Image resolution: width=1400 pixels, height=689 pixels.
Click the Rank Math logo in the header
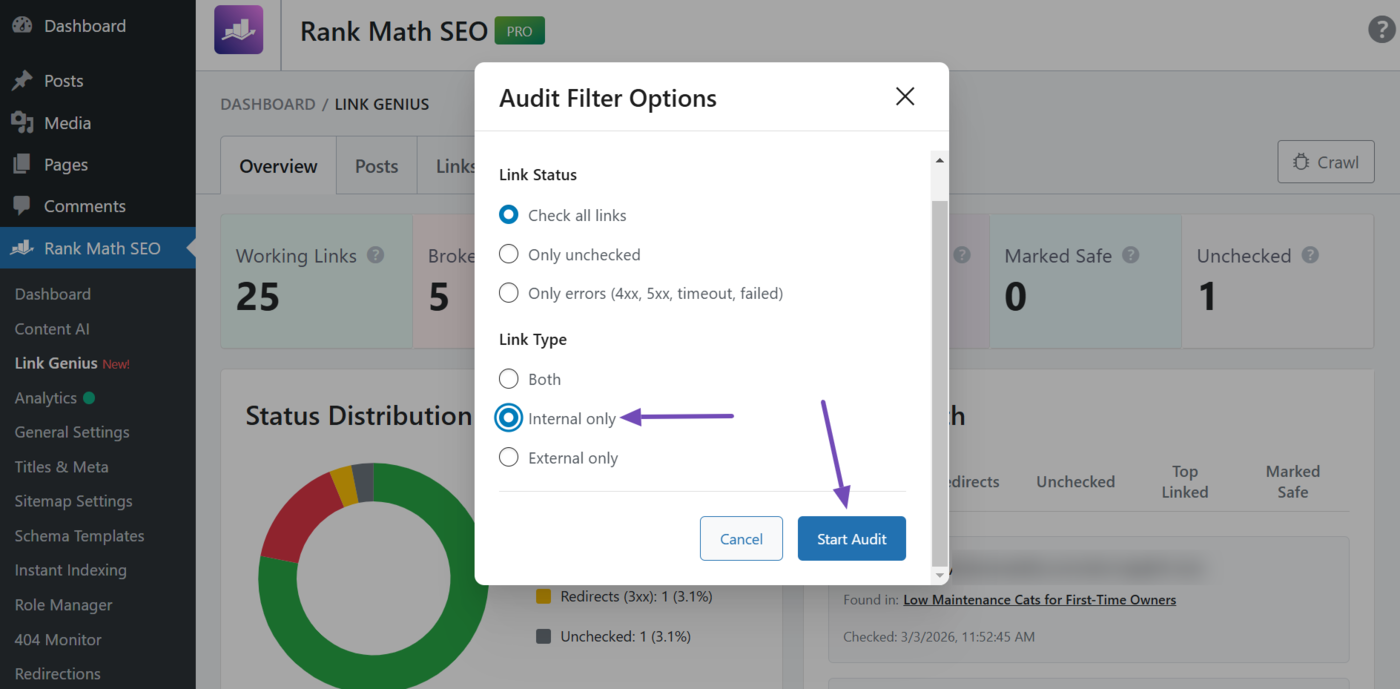point(238,30)
